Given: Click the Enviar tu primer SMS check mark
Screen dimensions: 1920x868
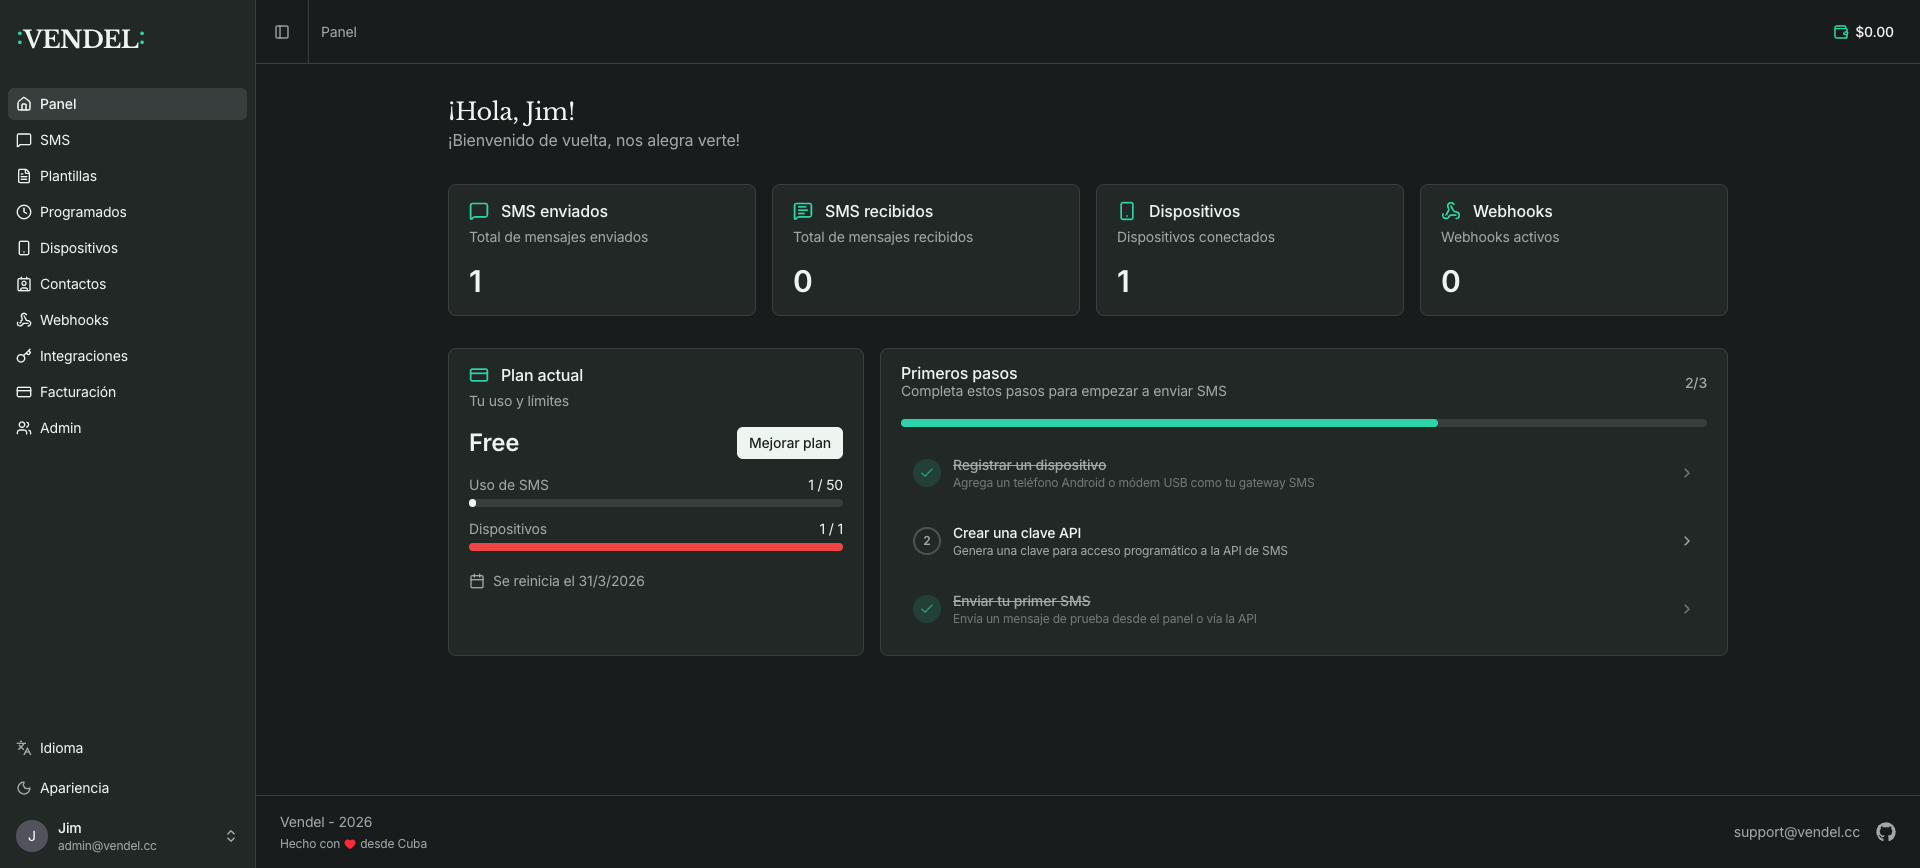Looking at the screenshot, I should coord(927,609).
